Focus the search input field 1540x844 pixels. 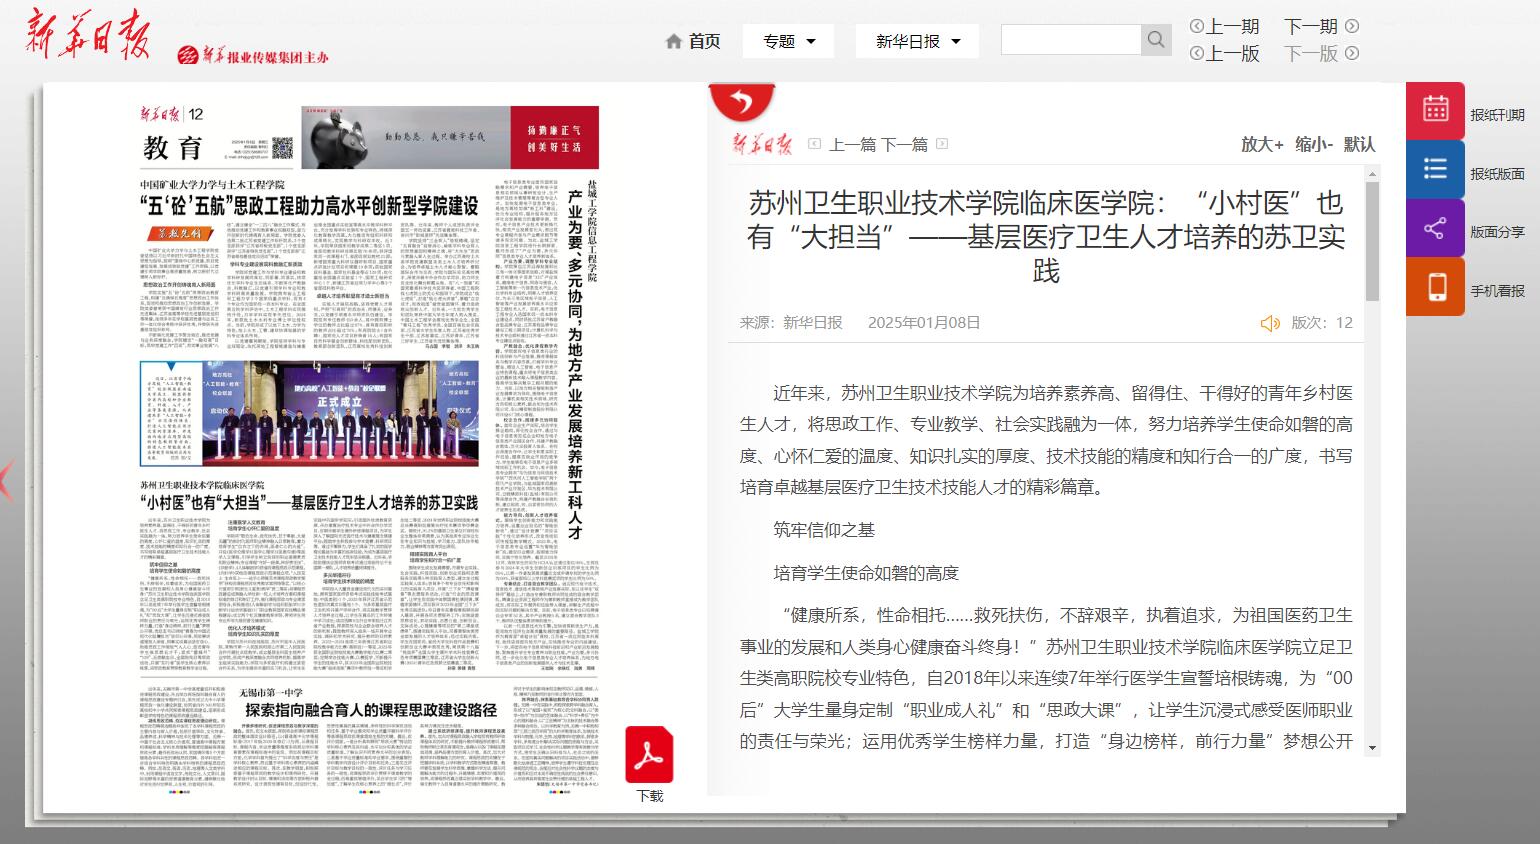coord(1071,40)
